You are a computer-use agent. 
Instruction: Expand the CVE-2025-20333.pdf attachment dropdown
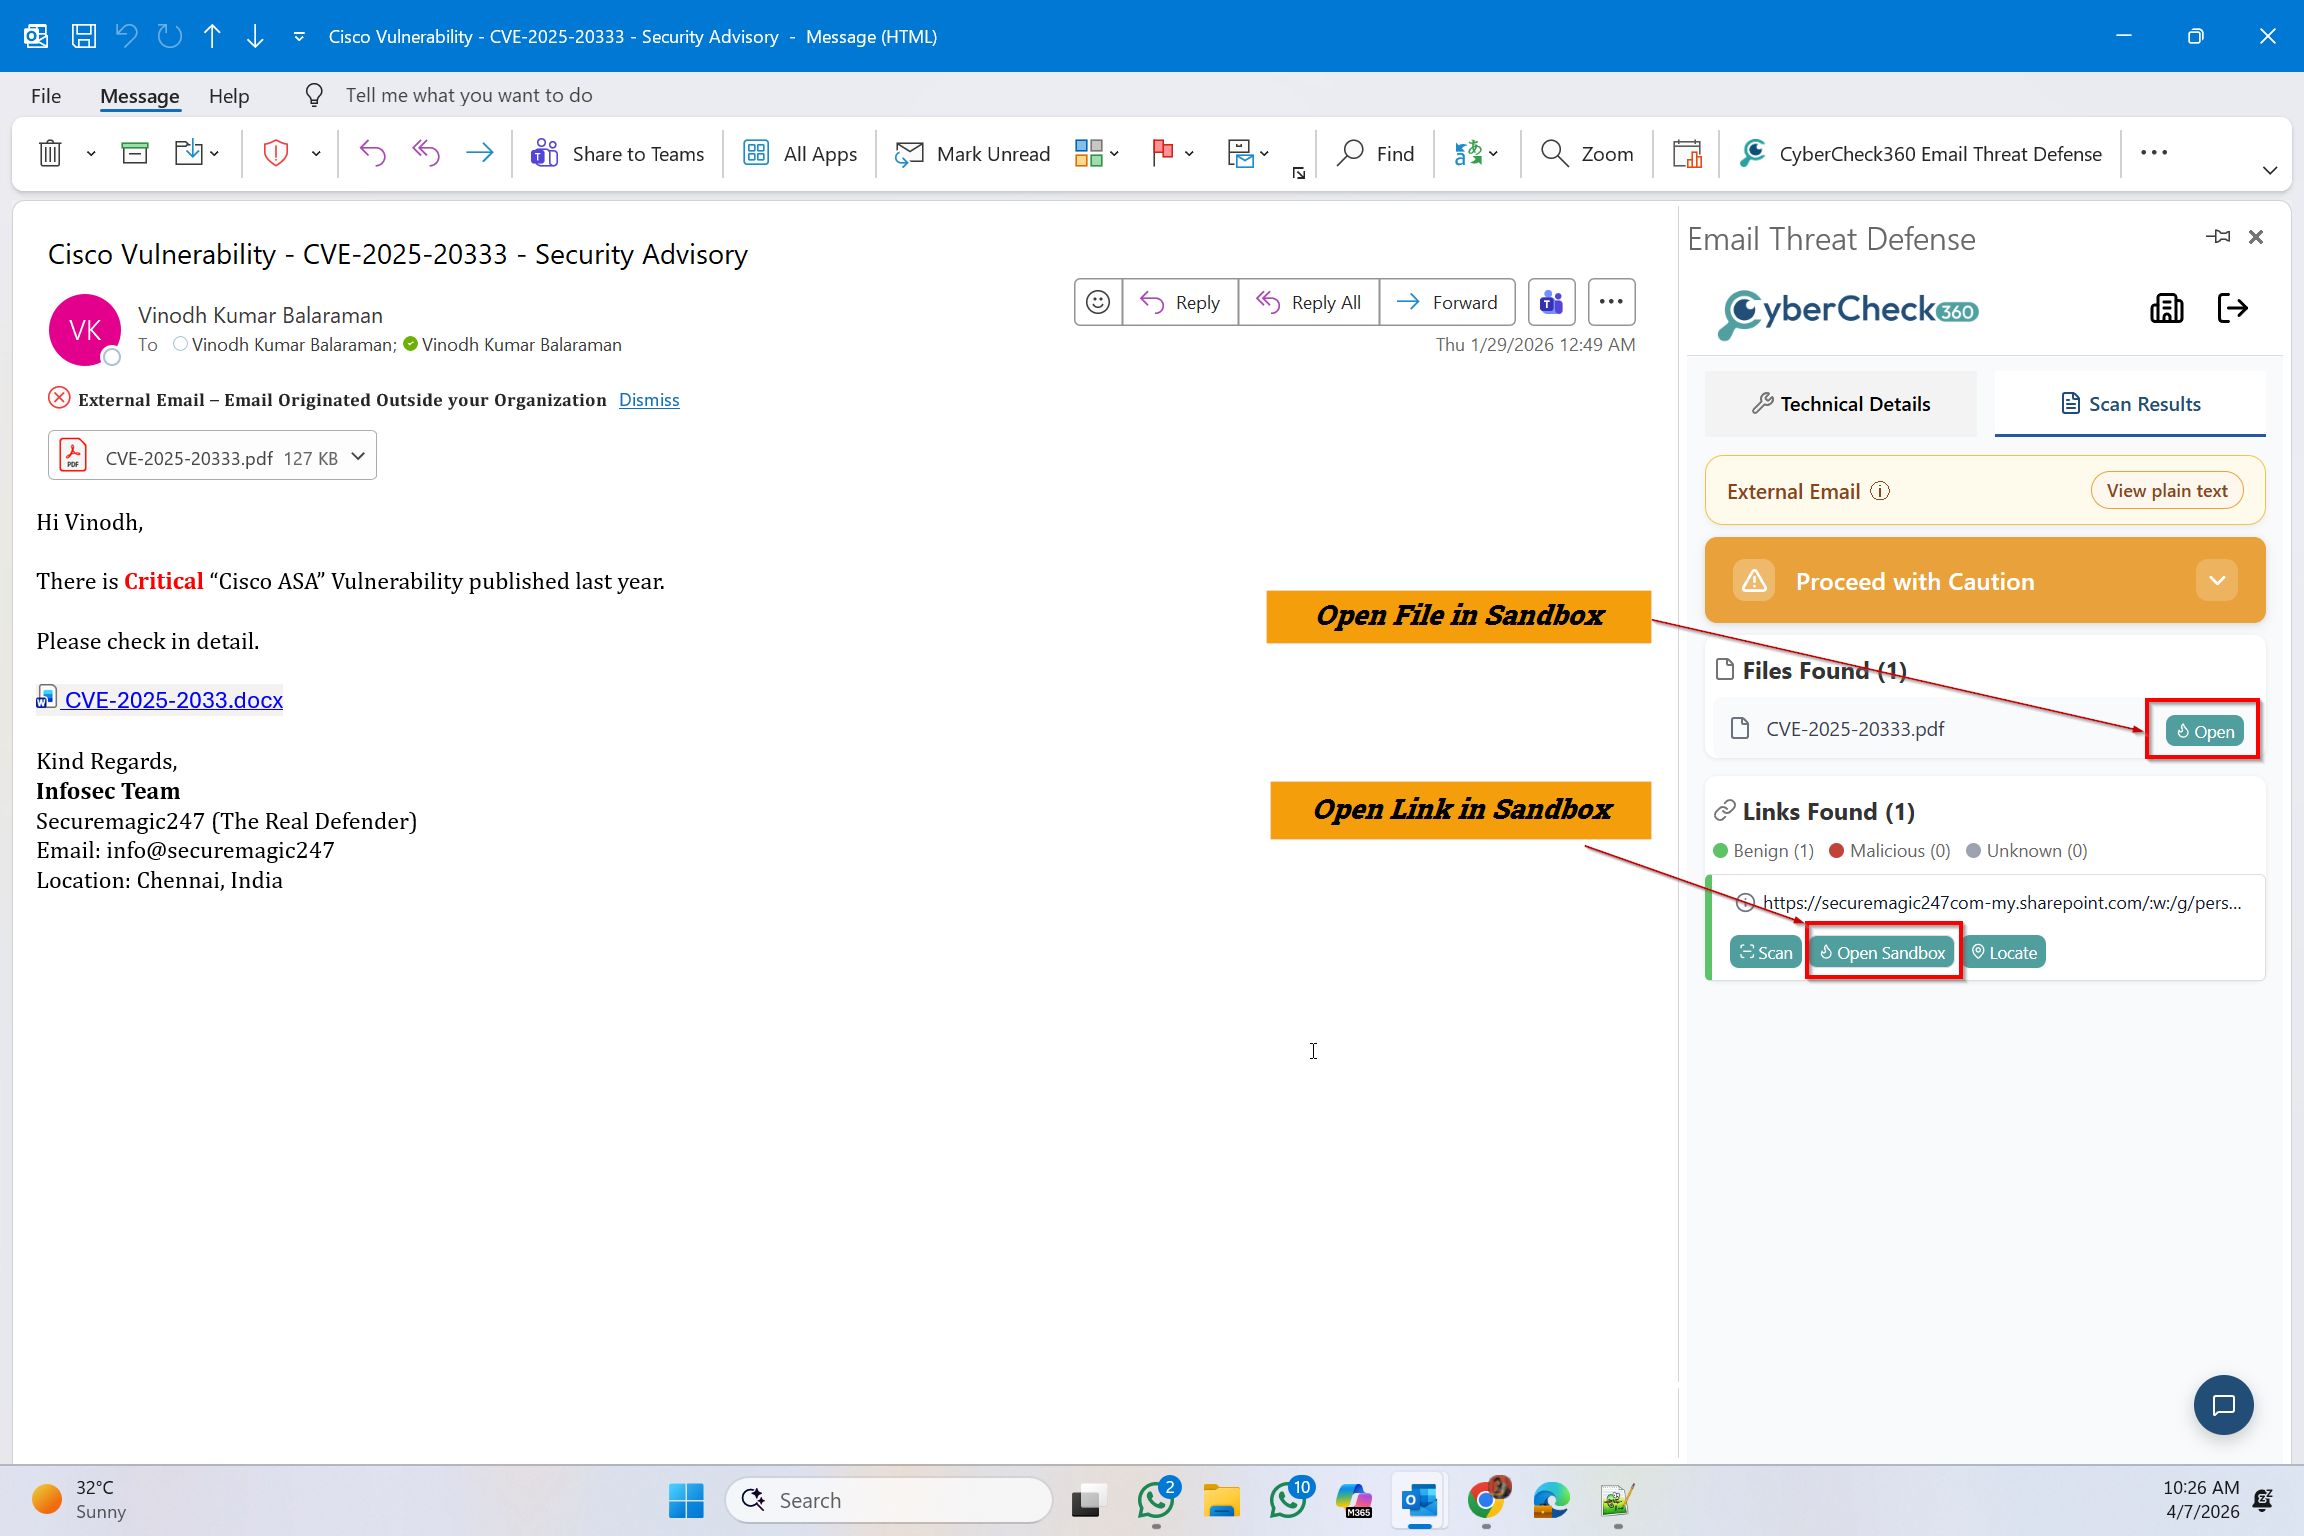click(x=358, y=456)
